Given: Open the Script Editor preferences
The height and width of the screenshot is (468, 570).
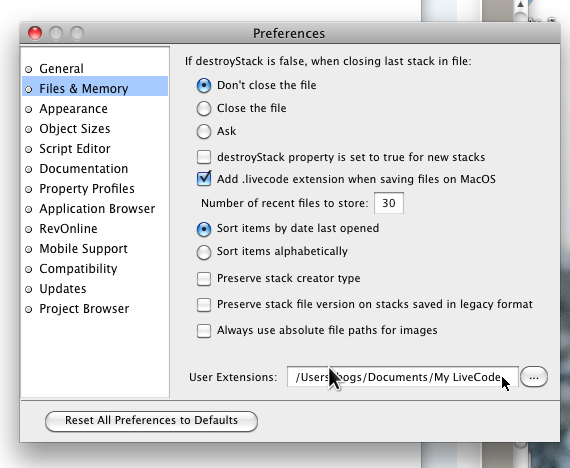Looking at the screenshot, I should [x=95, y=149].
